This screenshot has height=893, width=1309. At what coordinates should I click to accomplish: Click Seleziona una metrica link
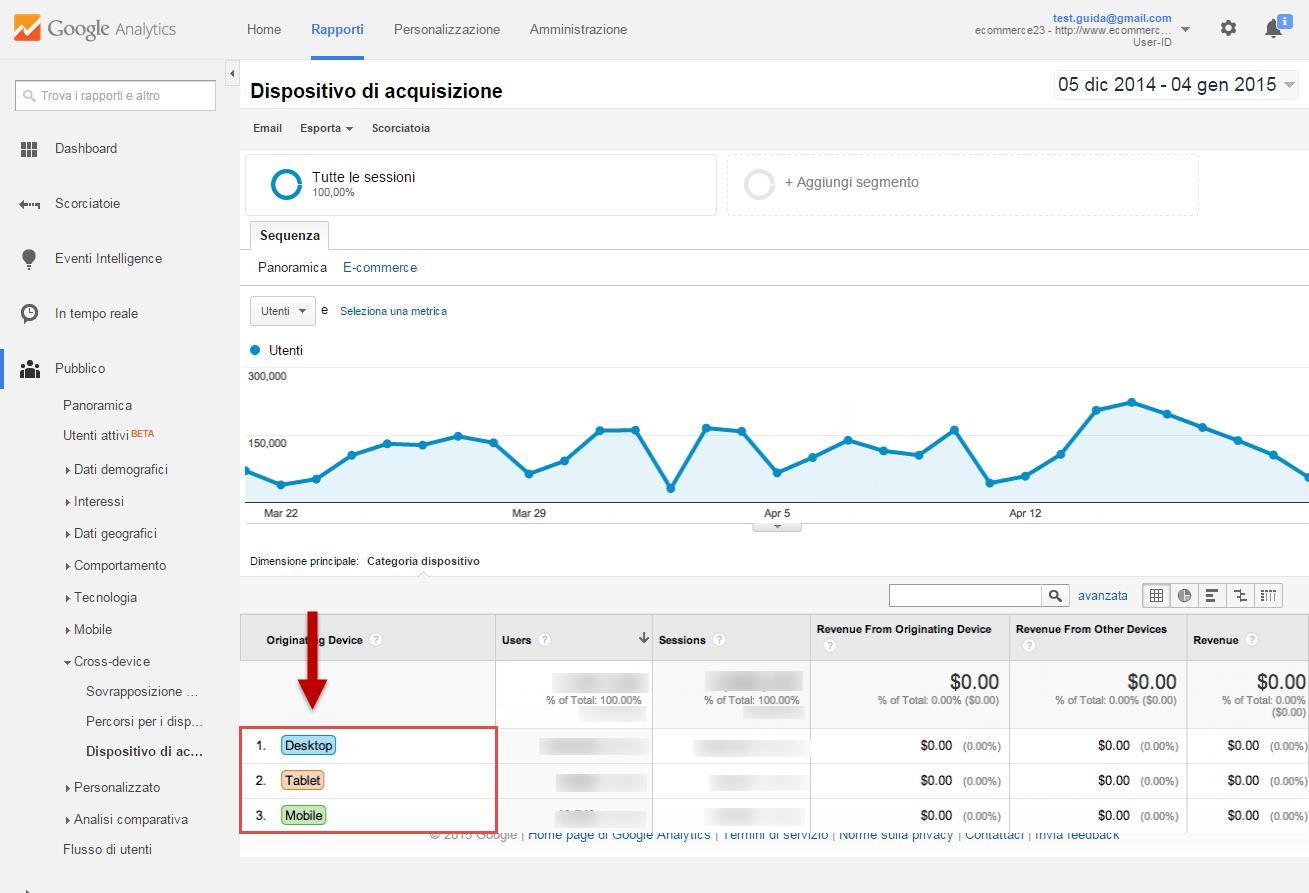coord(393,311)
